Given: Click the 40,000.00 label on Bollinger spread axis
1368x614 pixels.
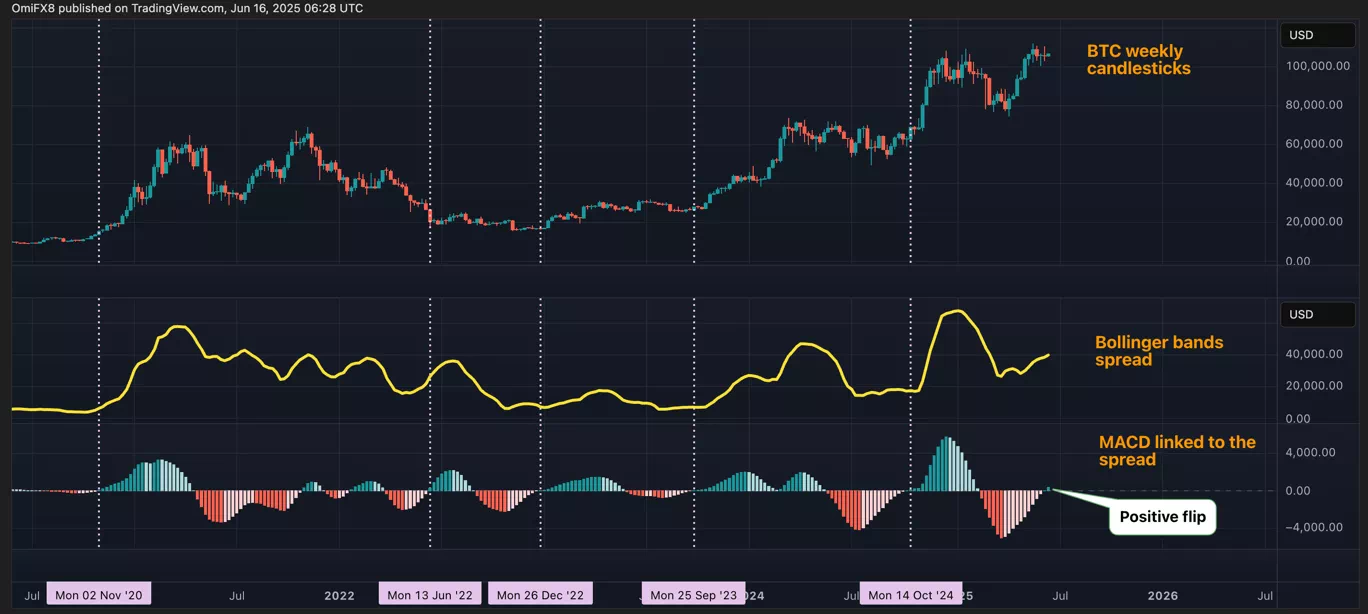Looking at the screenshot, I should click(x=1315, y=354).
